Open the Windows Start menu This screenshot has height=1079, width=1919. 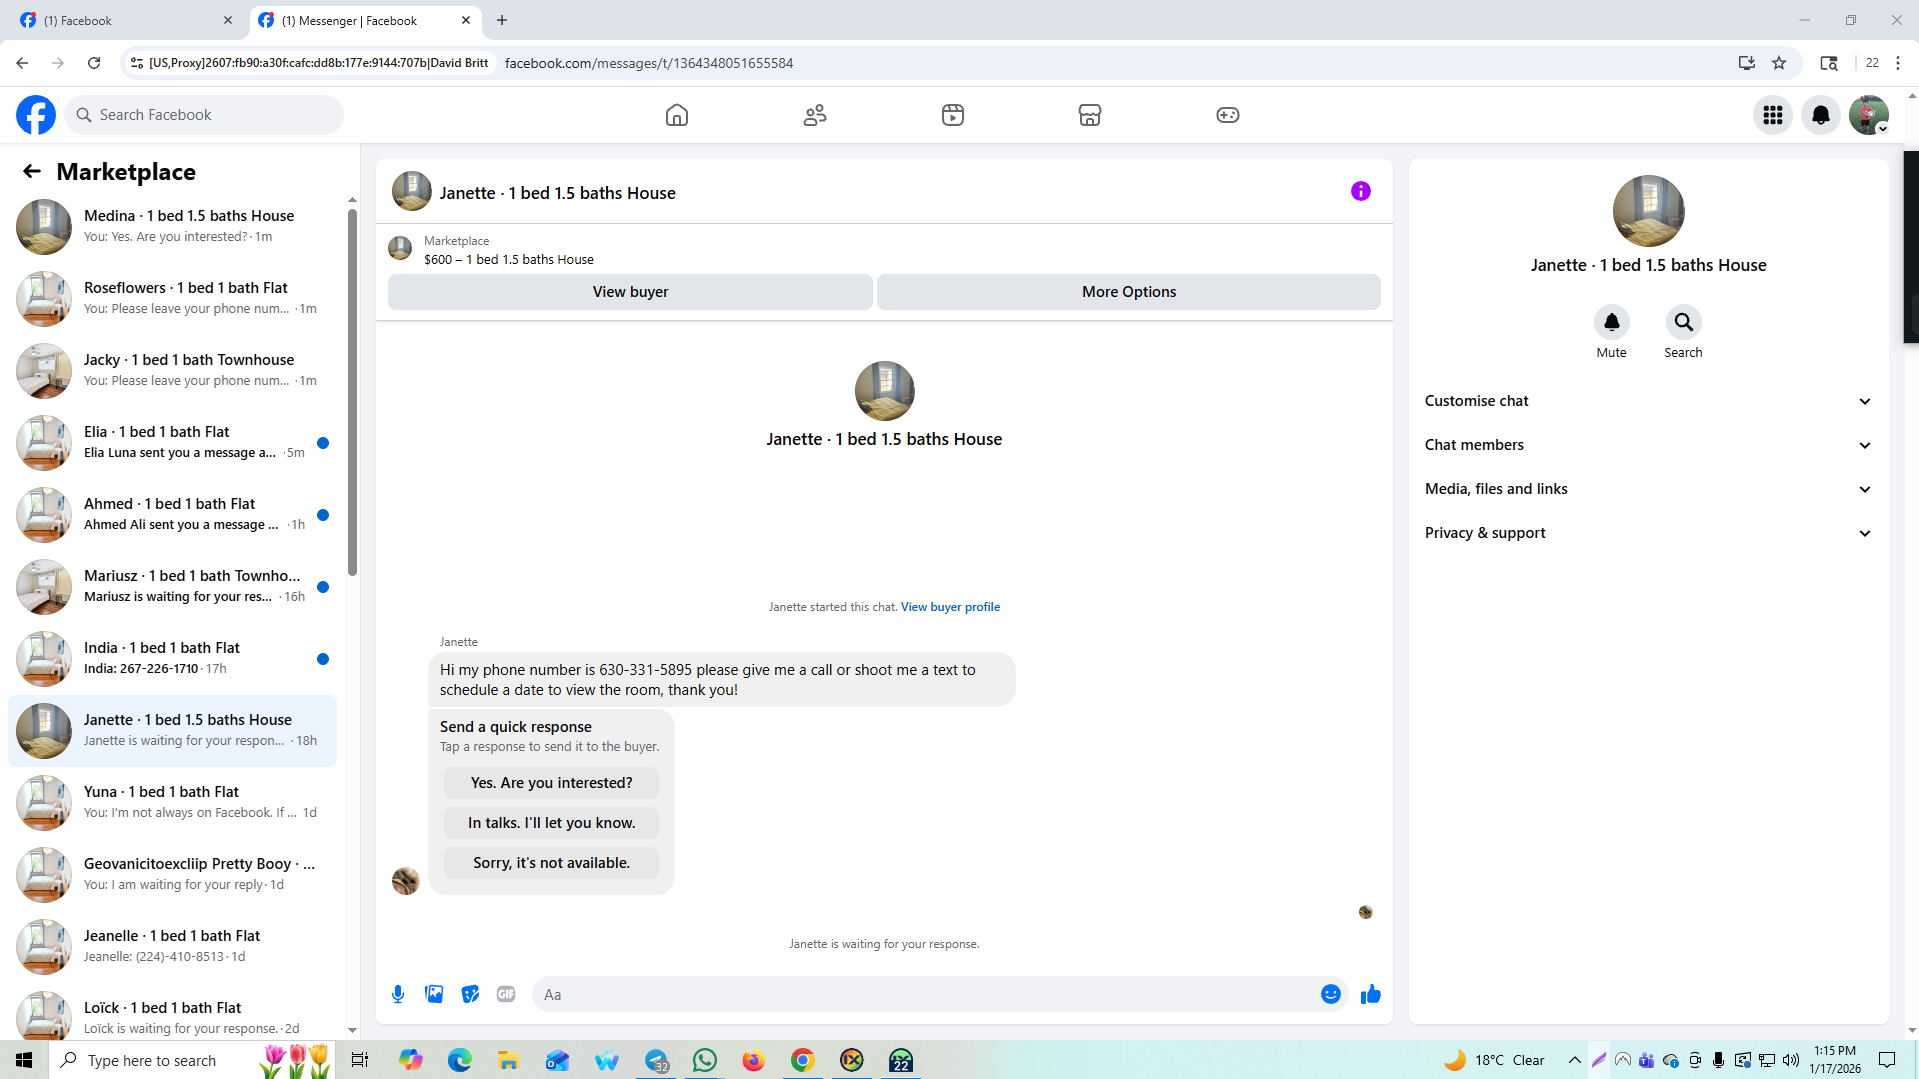[24, 1060]
